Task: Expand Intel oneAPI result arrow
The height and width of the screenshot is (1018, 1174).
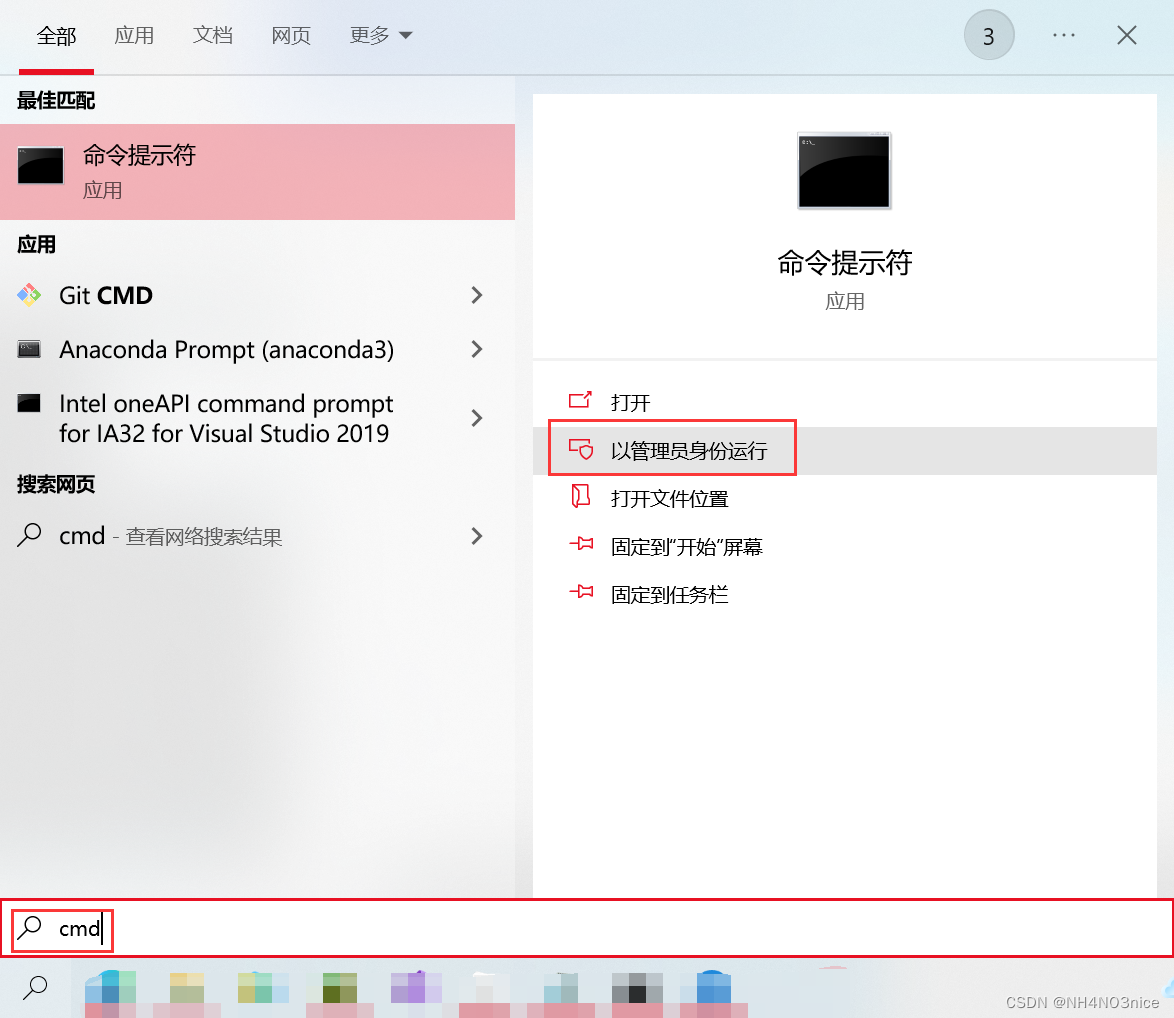Action: click(477, 418)
